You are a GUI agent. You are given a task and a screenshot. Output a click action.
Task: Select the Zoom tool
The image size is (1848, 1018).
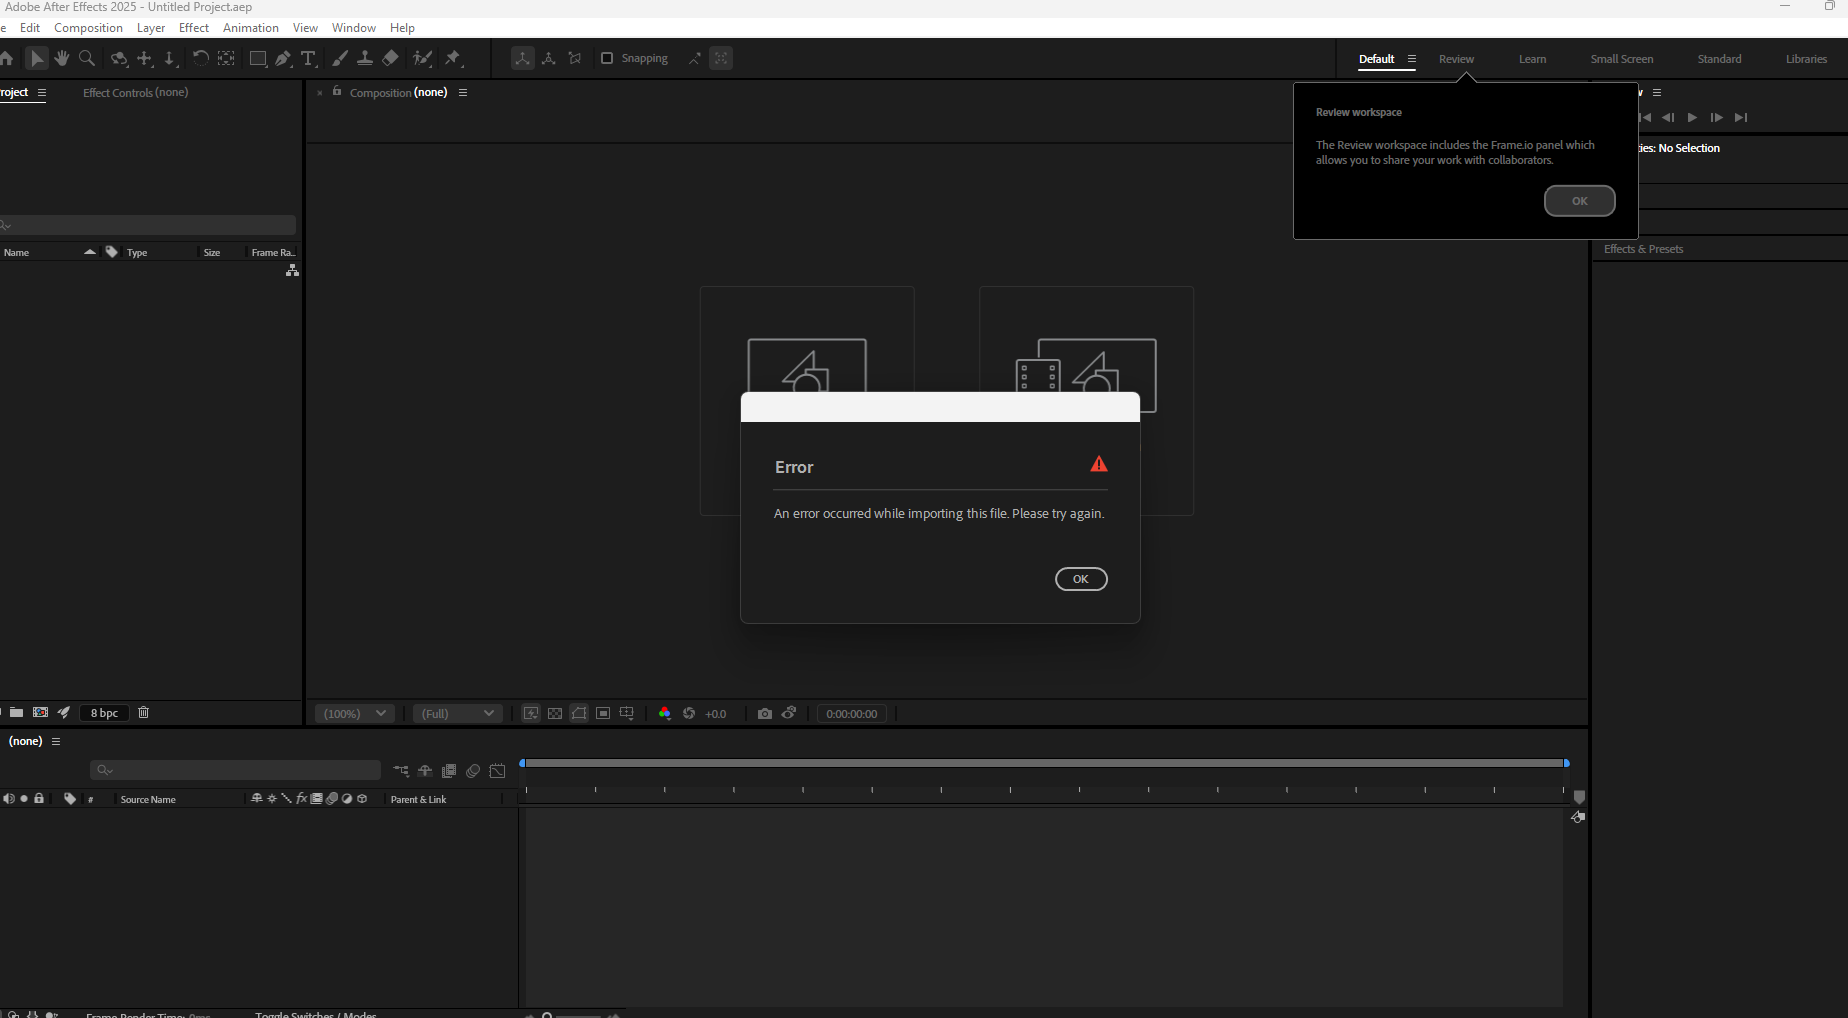point(87,58)
